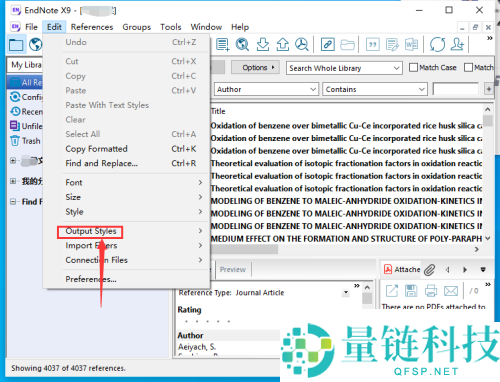Toggle the Match Case checkbox
Image resolution: width=500 pixels, height=382 pixels.
(x=413, y=68)
